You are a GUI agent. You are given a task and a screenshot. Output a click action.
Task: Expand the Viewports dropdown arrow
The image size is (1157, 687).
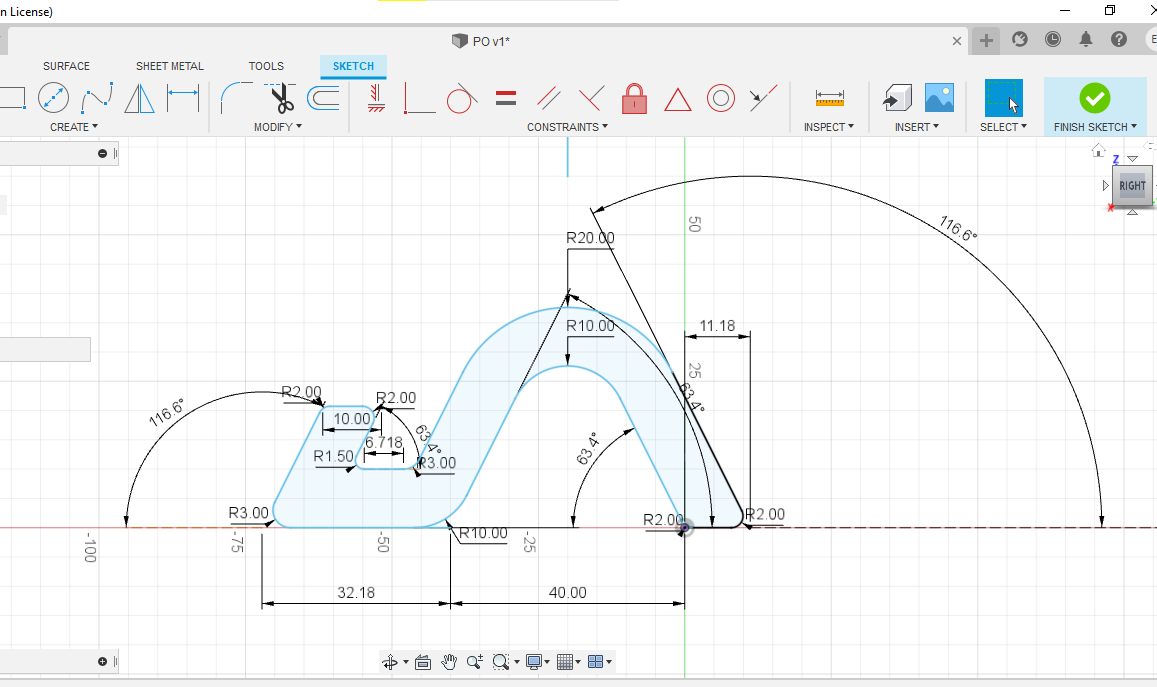click(609, 662)
